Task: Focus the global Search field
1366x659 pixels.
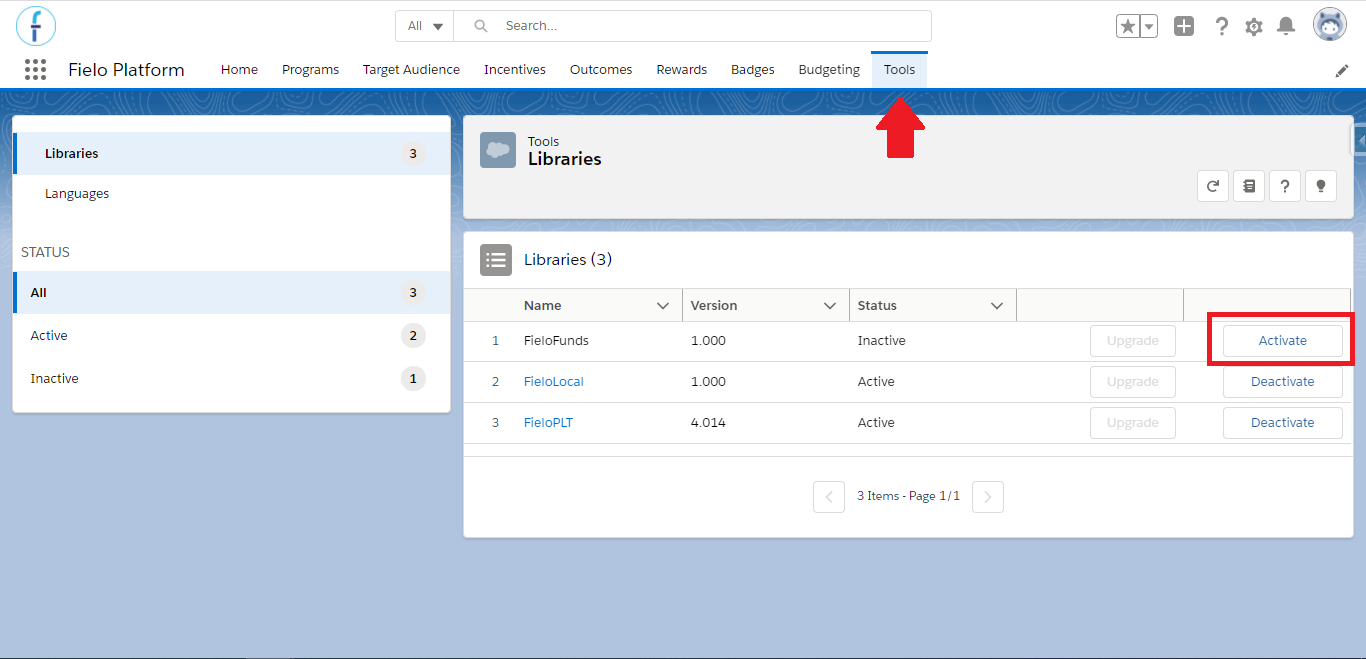Action: pos(693,26)
